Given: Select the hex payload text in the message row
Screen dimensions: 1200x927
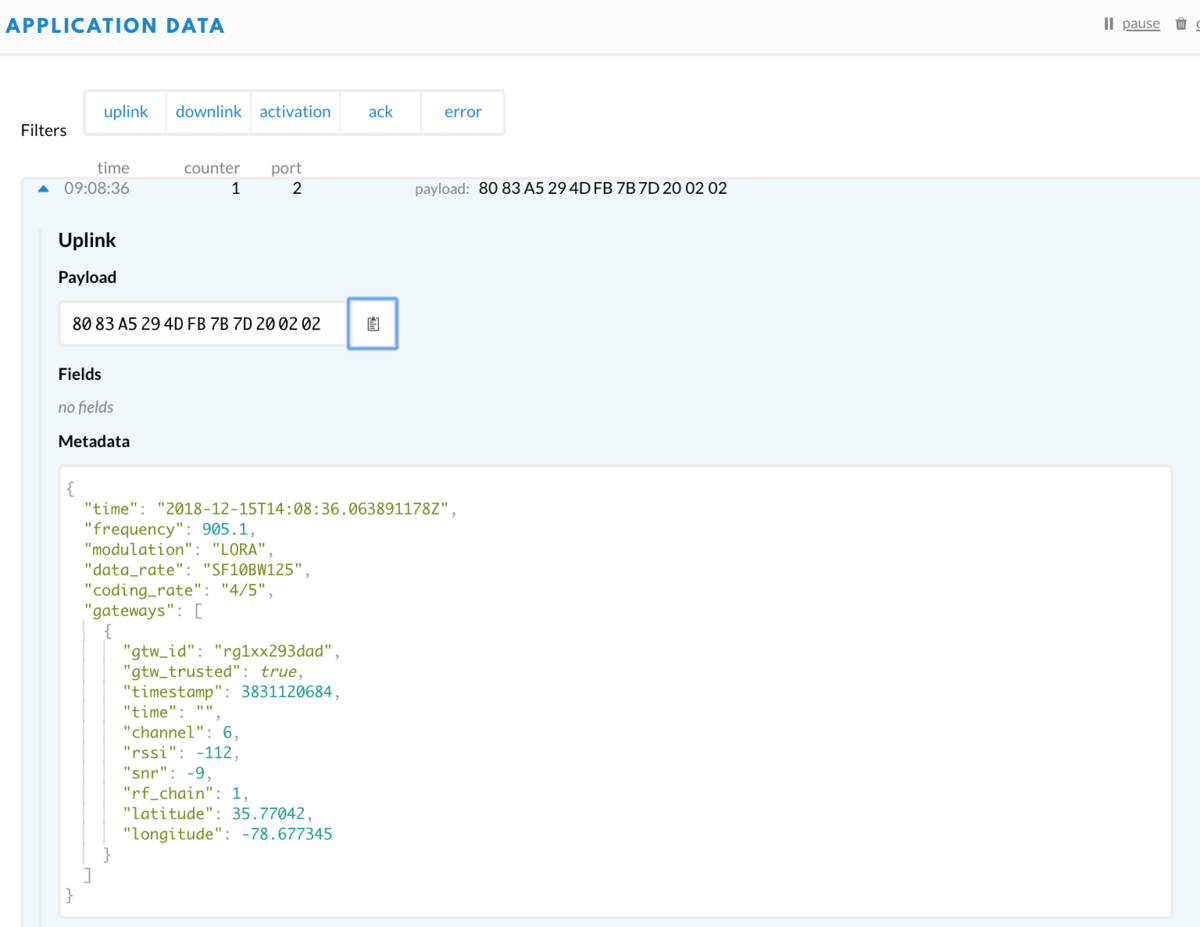Looking at the screenshot, I should 603,188.
